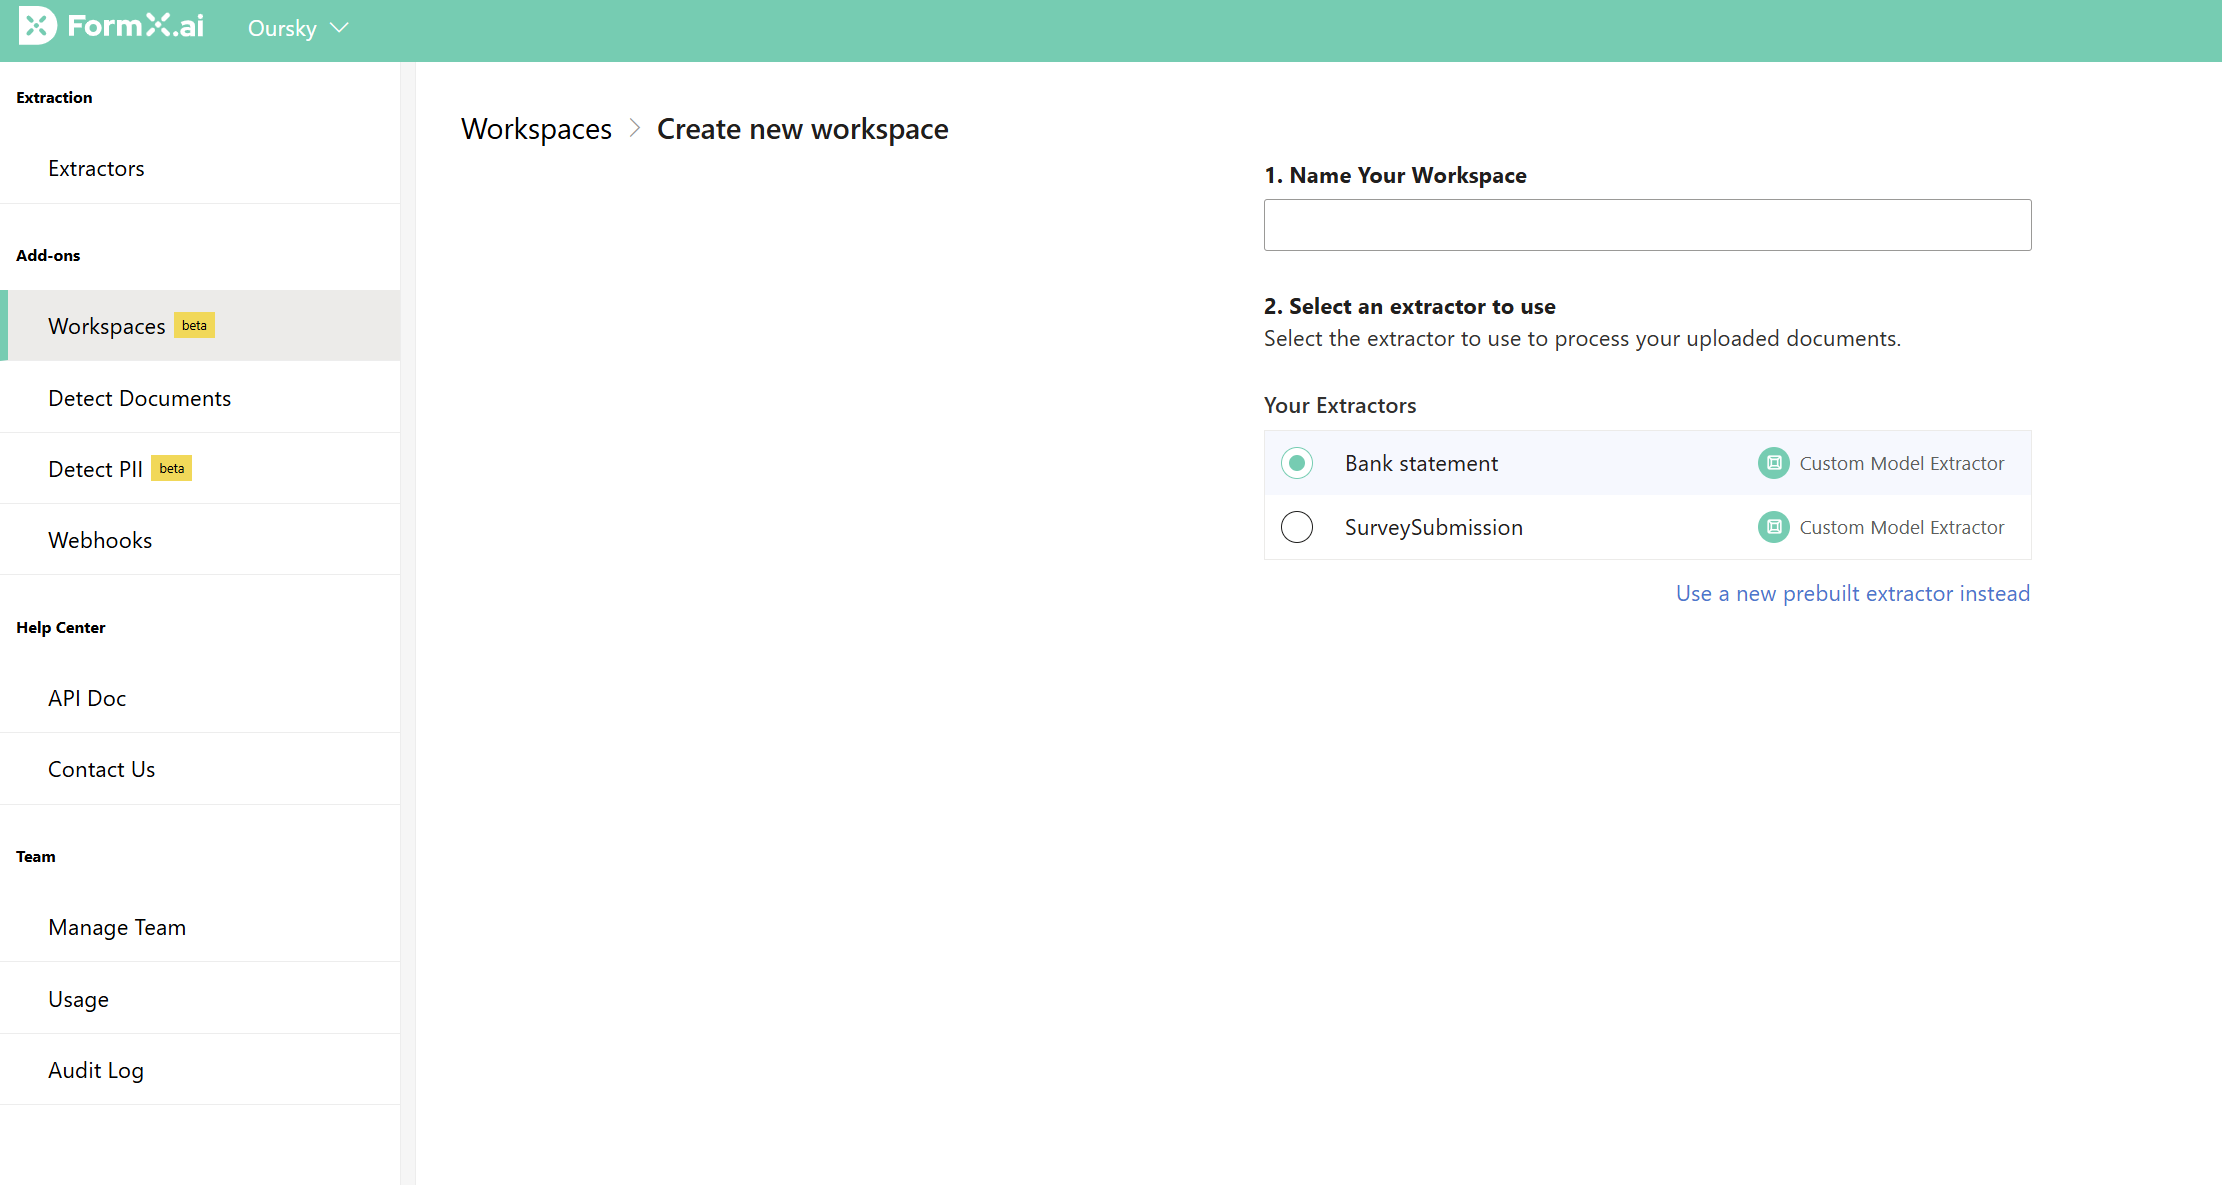Click the beta badge next to Detect PII

[171, 469]
